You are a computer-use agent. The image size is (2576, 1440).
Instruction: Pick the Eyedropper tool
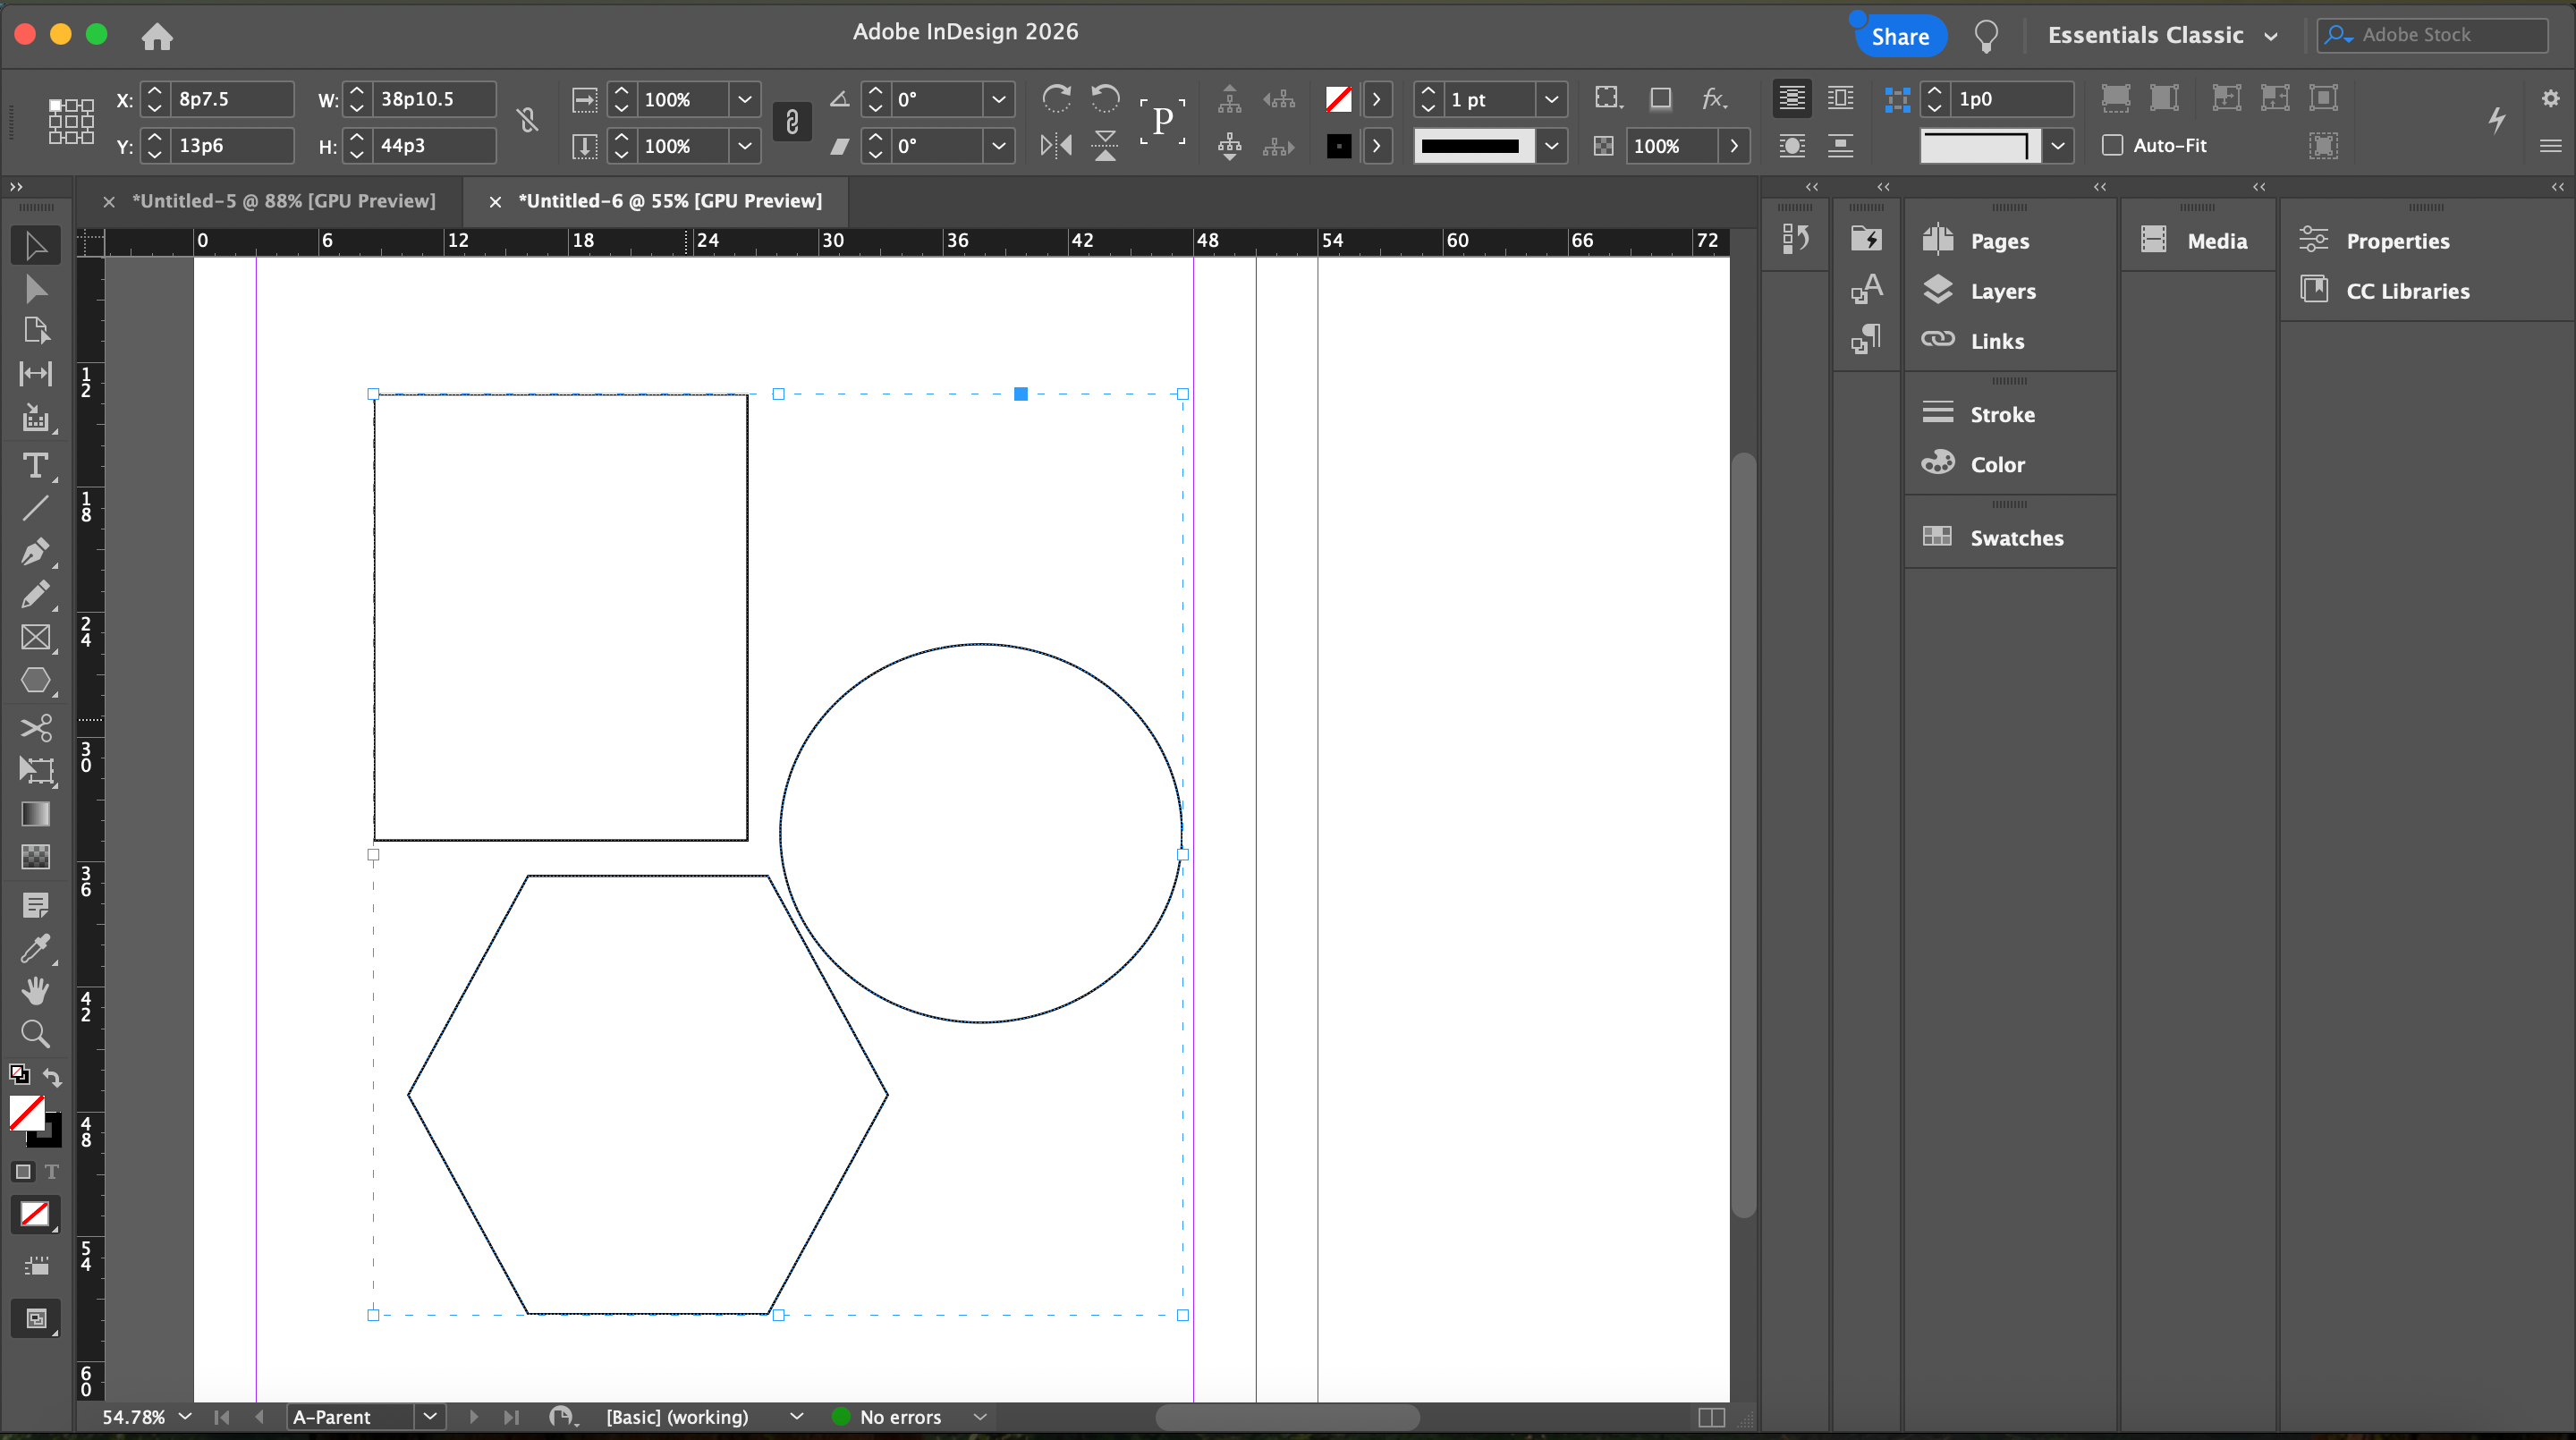point(35,948)
